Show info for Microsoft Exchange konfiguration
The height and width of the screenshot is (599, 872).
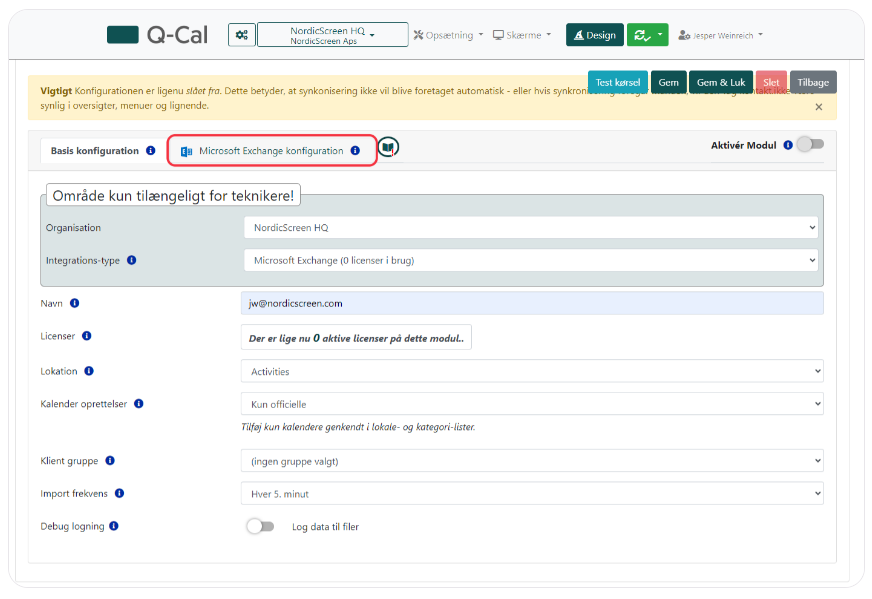355,151
